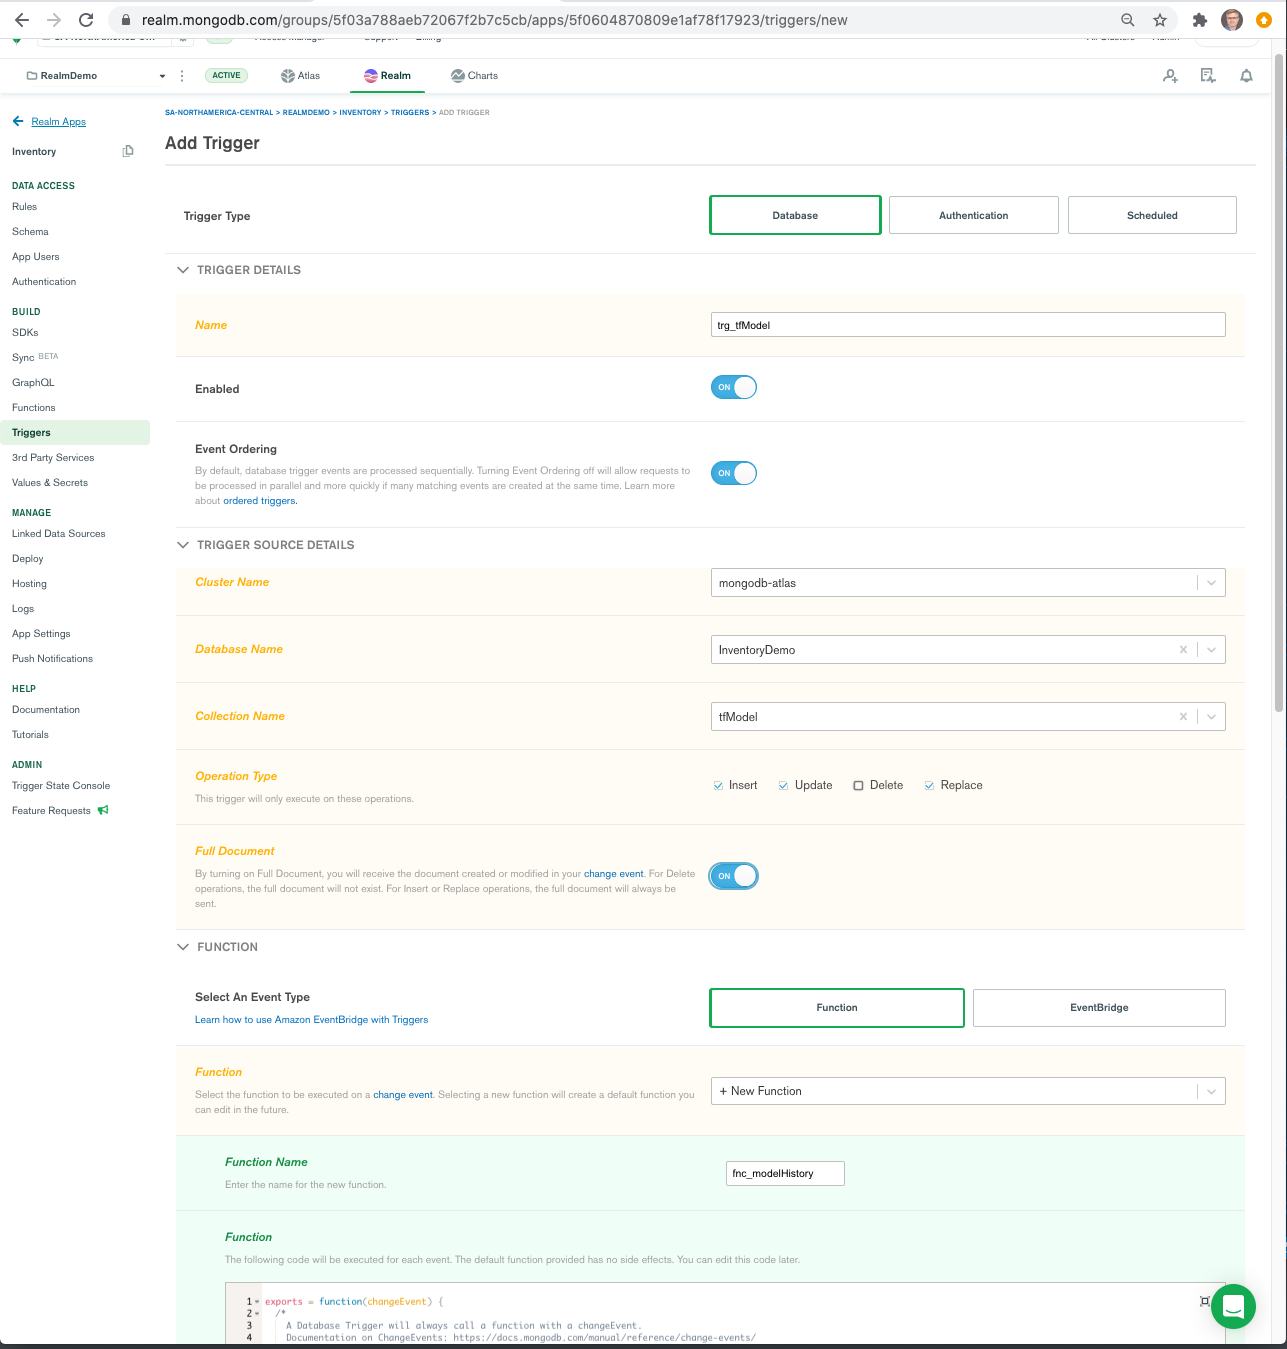This screenshot has width=1287, height=1349.
Task: Select the Authentication trigger type
Action: coord(974,215)
